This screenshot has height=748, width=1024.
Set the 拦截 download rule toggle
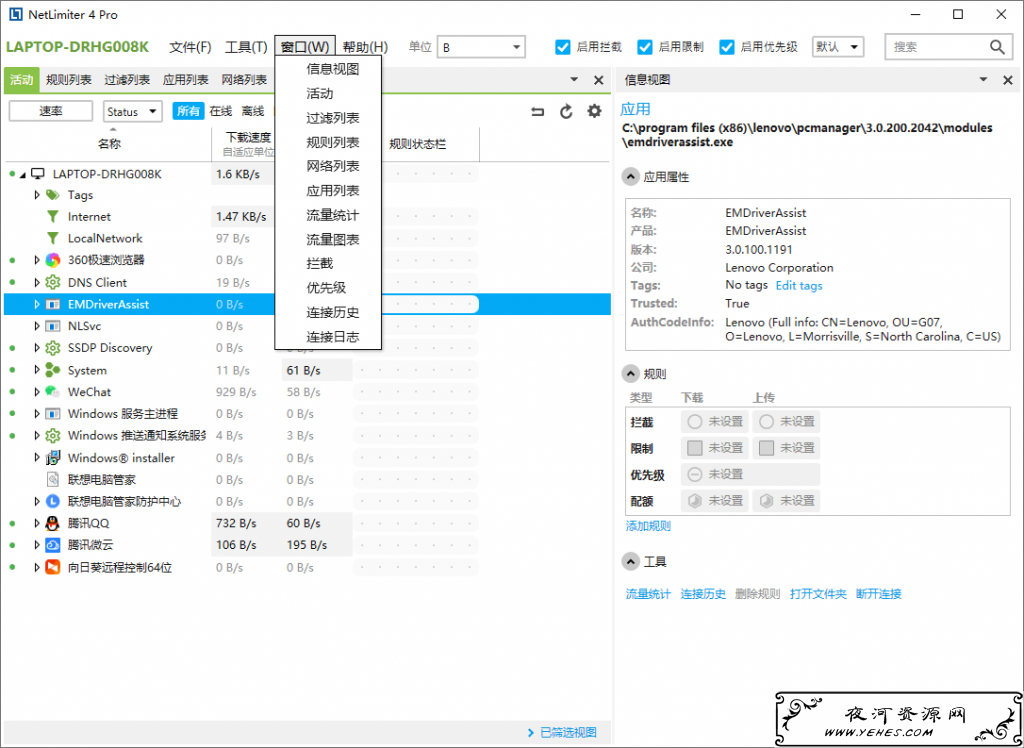(x=715, y=422)
